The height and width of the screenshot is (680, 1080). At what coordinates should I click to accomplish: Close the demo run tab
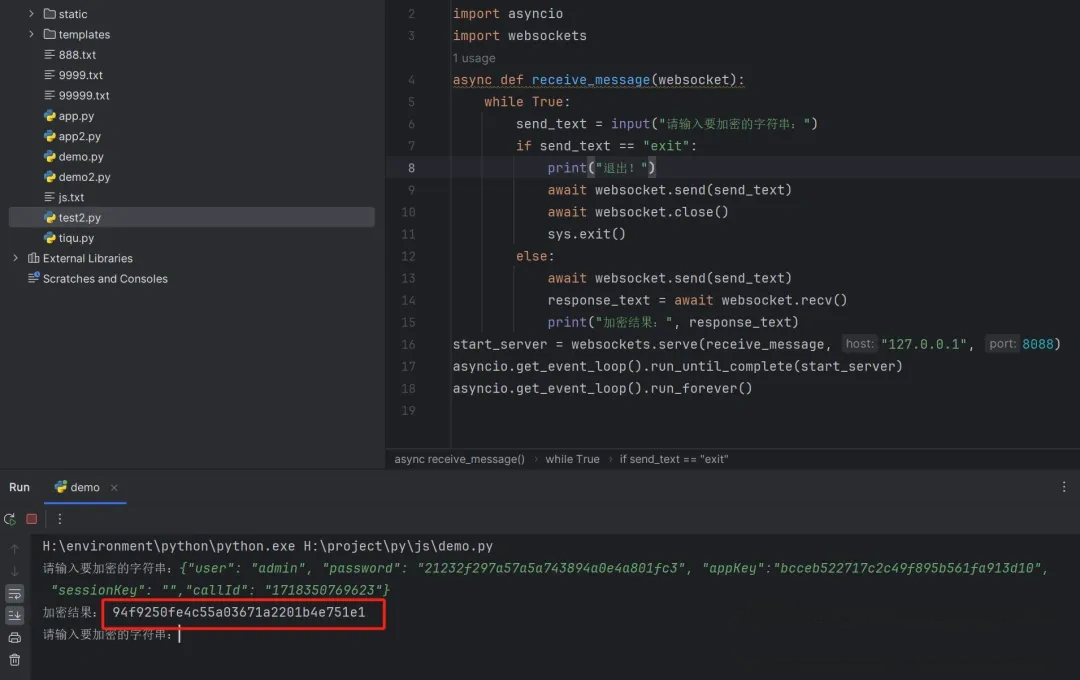click(114, 487)
